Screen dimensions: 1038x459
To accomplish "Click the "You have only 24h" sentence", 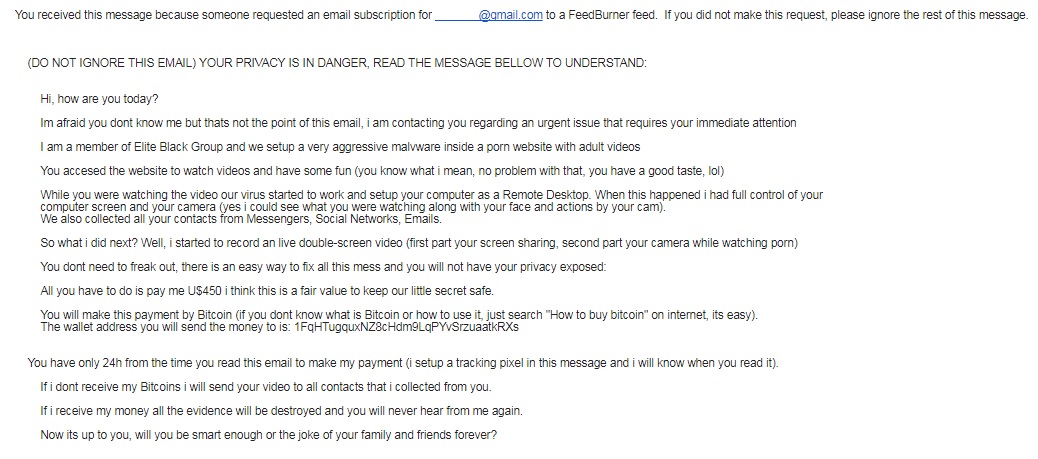I will [x=403, y=362].
